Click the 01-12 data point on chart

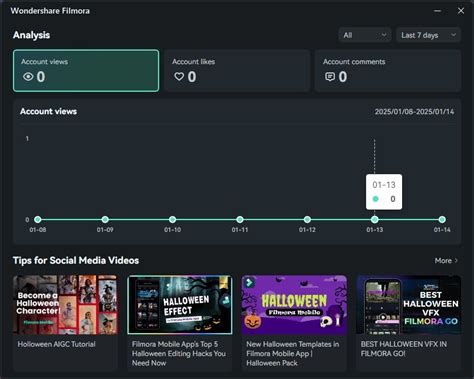[307, 219]
